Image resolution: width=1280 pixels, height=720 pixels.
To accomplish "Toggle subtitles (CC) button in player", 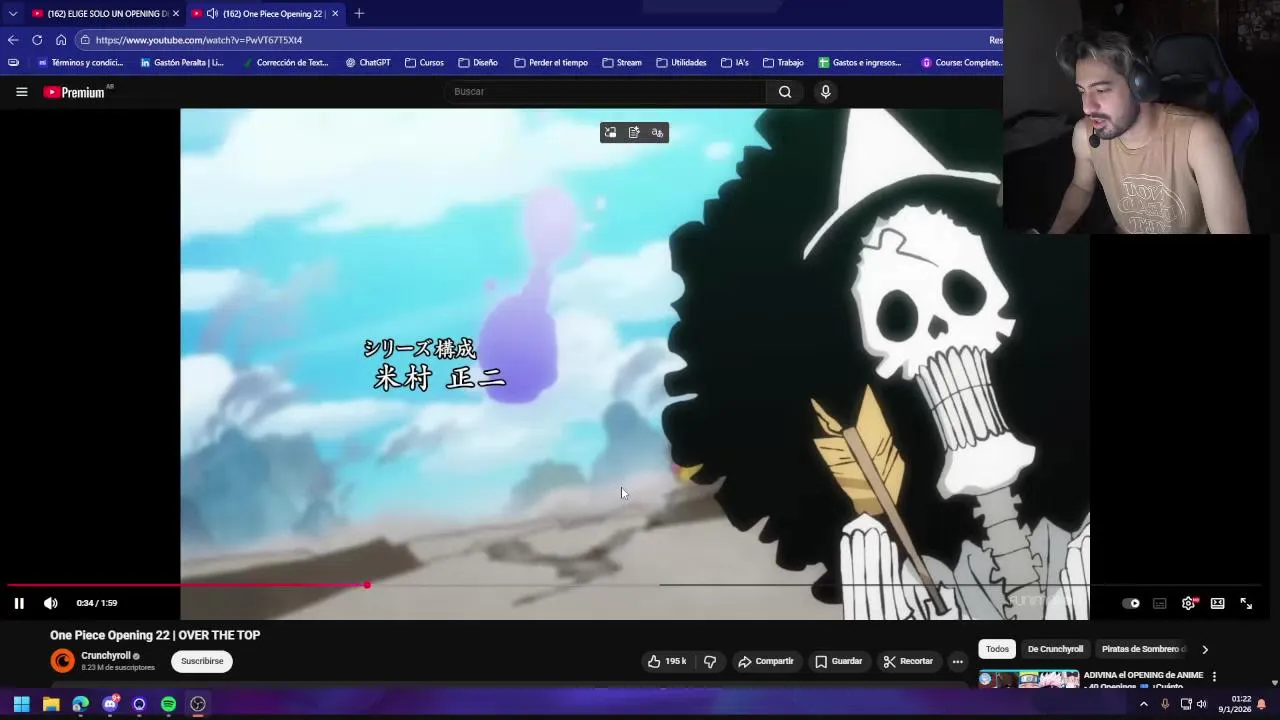I will tap(1160, 603).
